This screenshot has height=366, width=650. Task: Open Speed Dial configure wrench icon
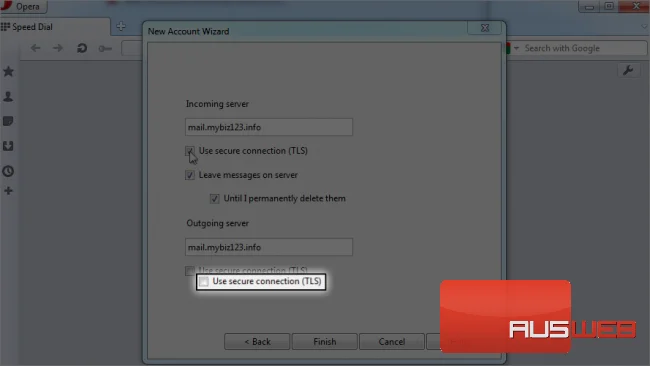pyautogui.click(x=628, y=70)
